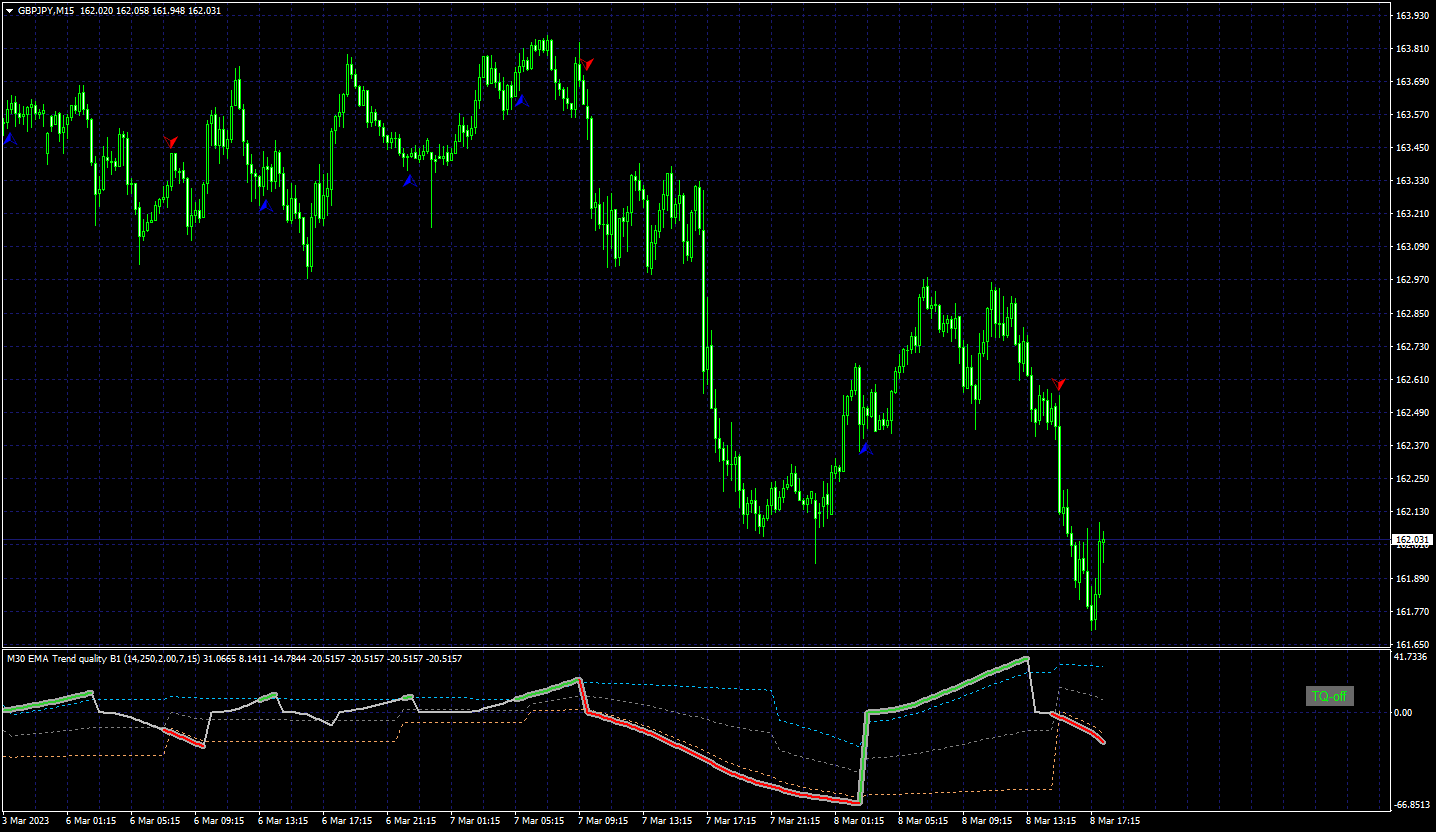The image size is (1436, 832).
Task: Select the blue up arrow at chart's left edge
Action: (x=9, y=140)
